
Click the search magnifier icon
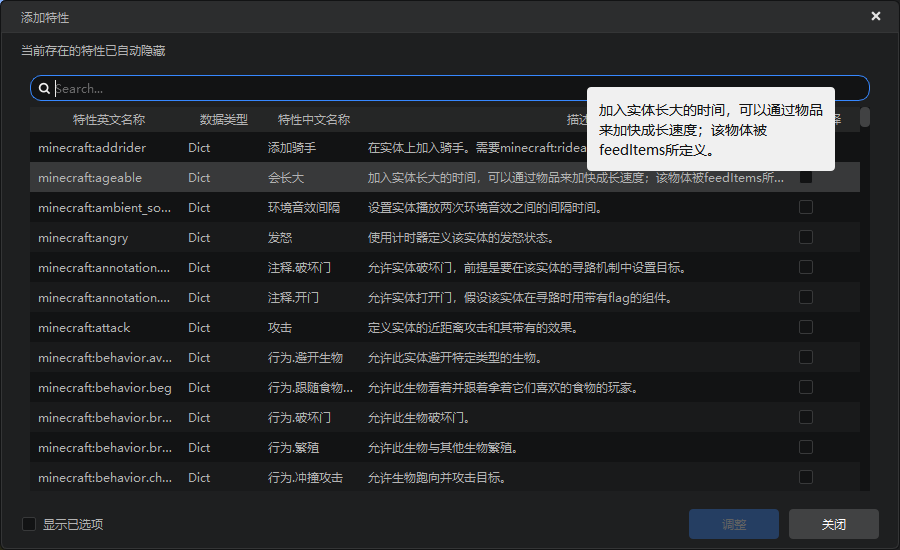[x=44, y=88]
